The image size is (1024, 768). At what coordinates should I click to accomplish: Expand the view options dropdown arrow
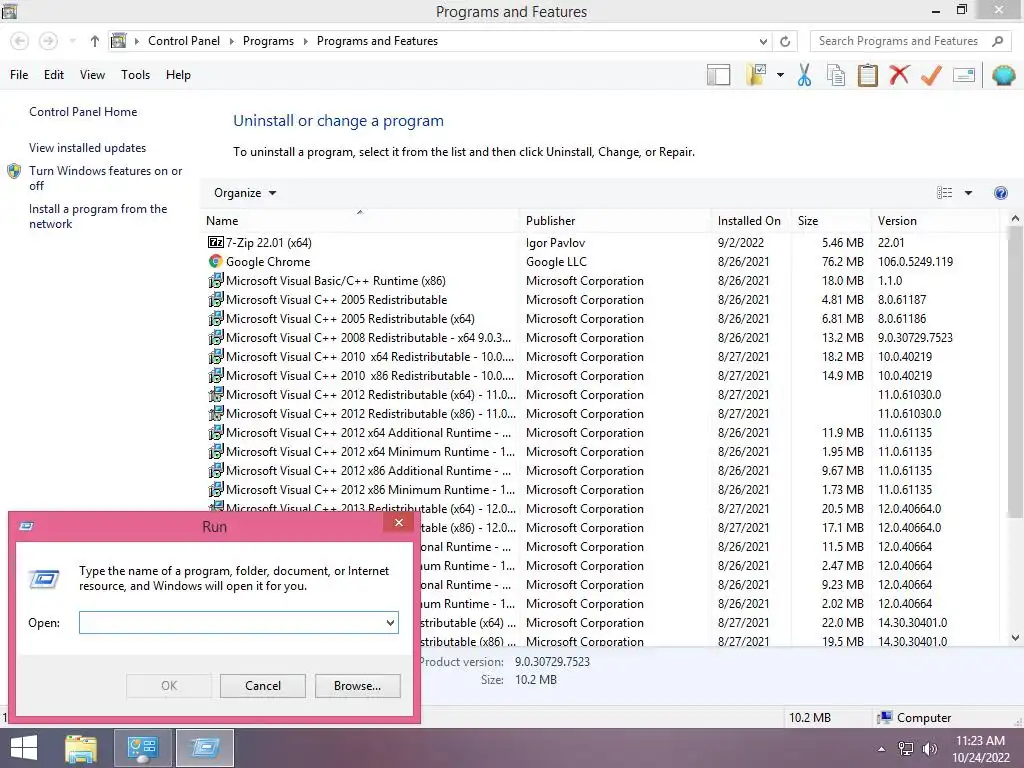coord(968,193)
